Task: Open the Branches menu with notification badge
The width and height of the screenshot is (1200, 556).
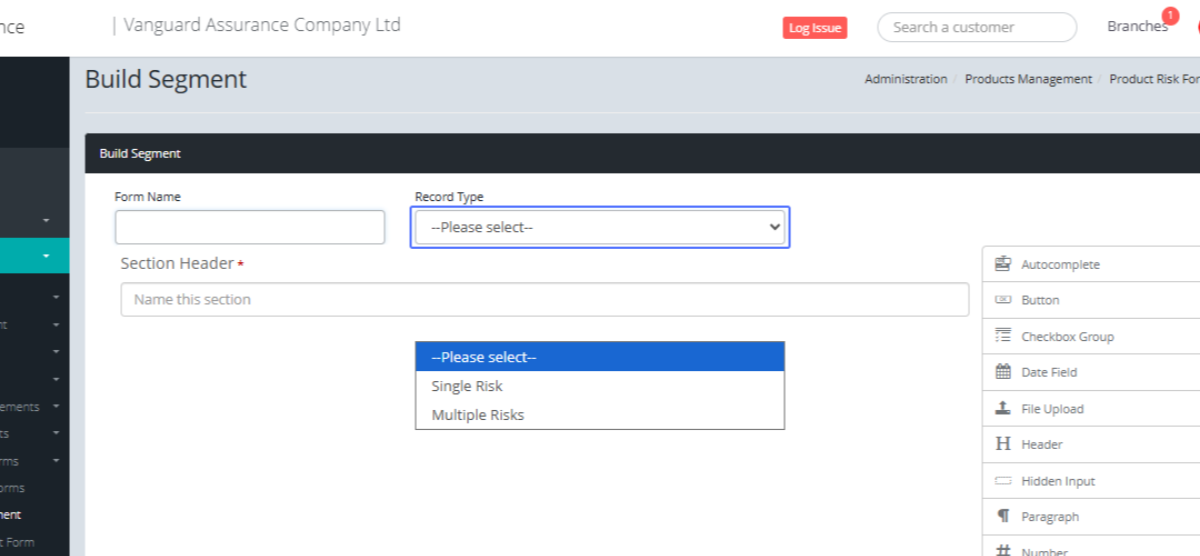Action: click(1138, 26)
